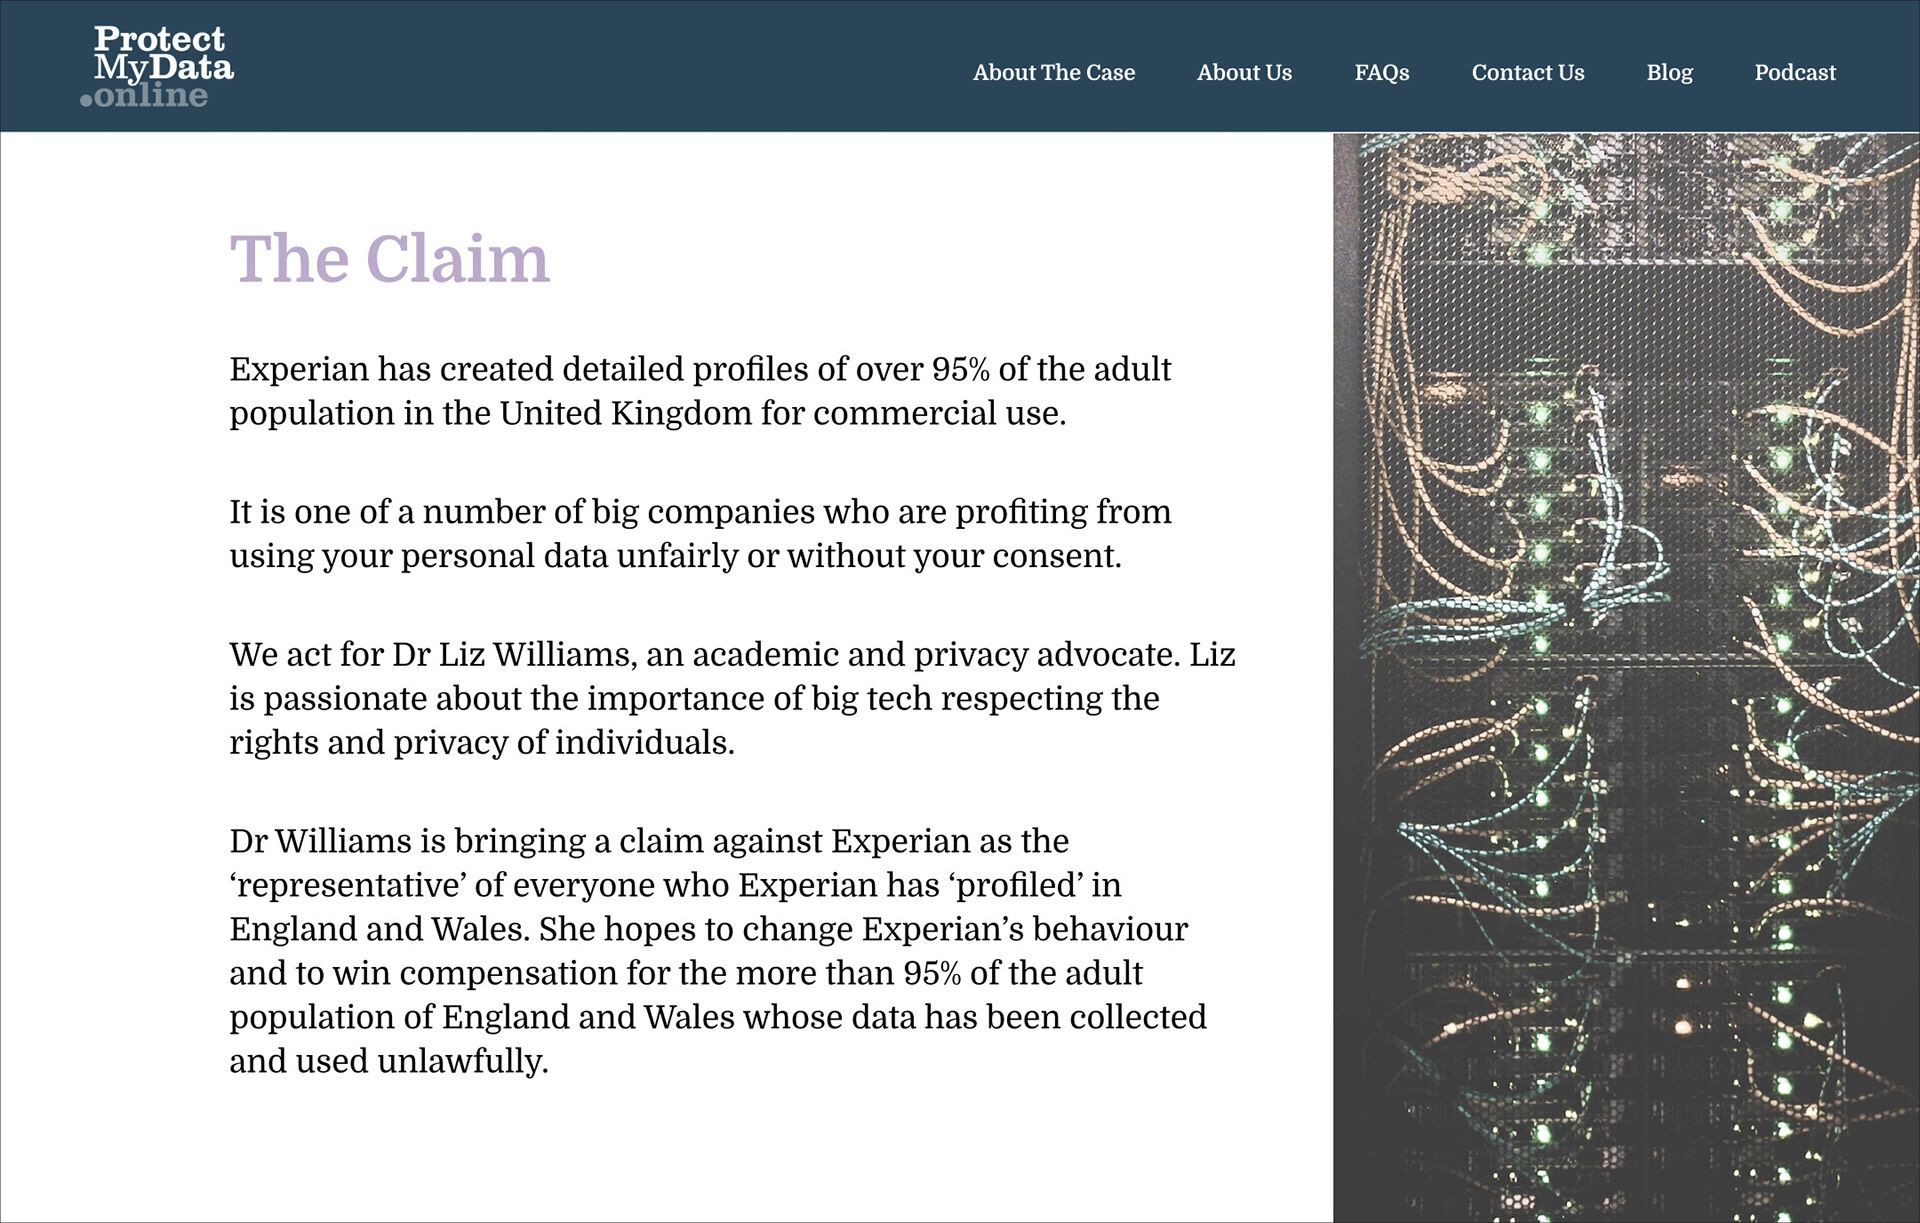Click the word "Protect" in the site logo
Screen dimensions: 1920x1223
(x=159, y=40)
